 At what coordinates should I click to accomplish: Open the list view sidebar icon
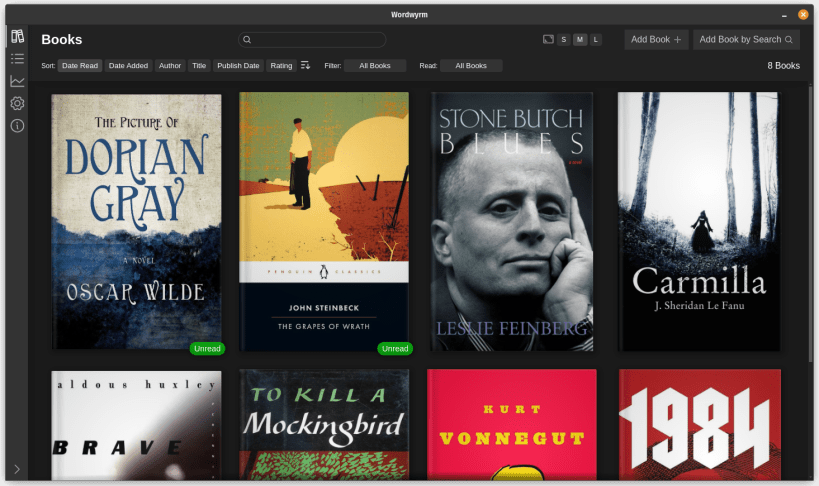pos(17,59)
